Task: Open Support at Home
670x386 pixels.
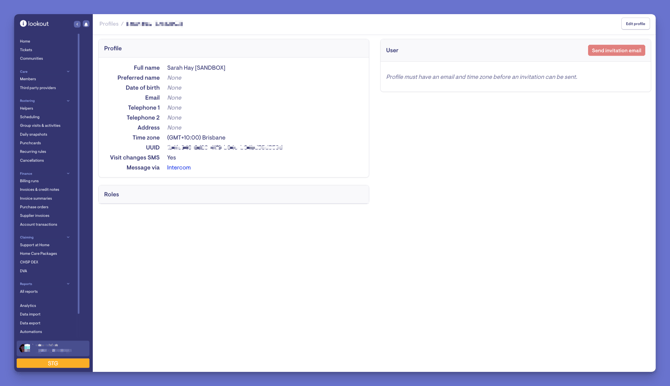Action: [x=35, y=245]
